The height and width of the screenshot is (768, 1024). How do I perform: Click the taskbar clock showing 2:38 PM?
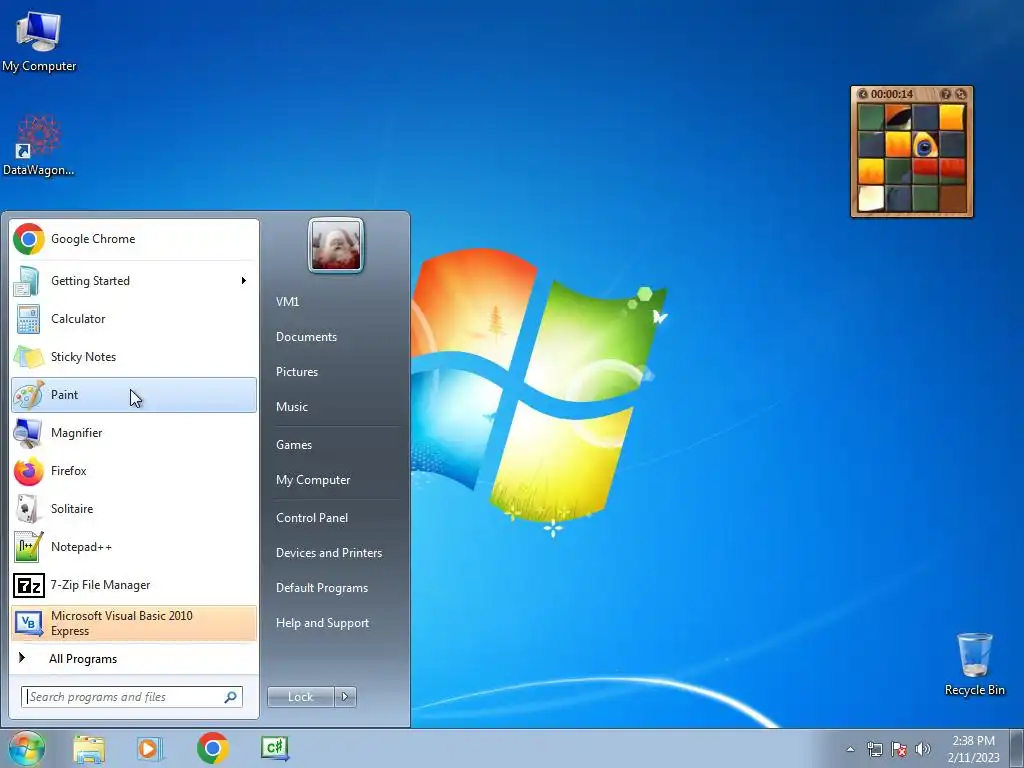point(973,748)
